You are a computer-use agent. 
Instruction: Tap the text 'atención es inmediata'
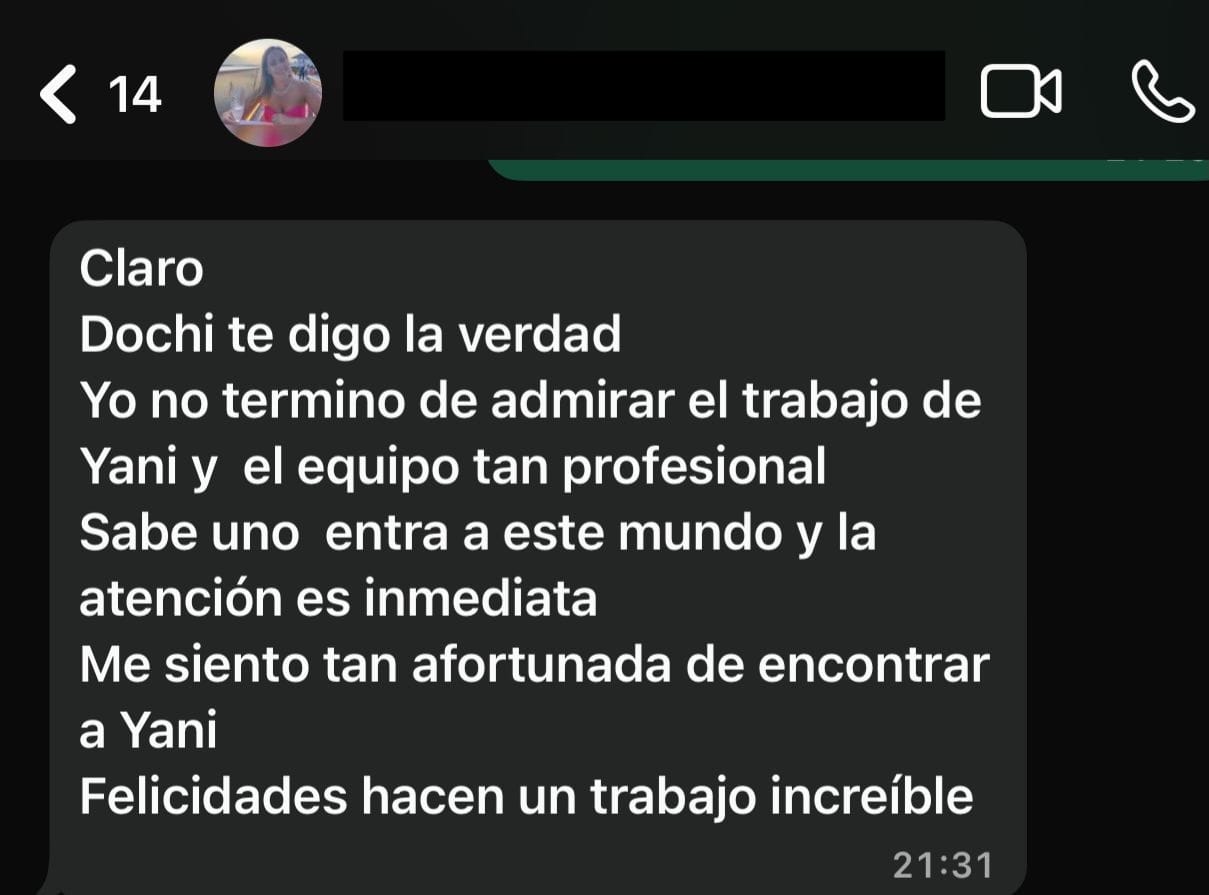tap(338, 599)
